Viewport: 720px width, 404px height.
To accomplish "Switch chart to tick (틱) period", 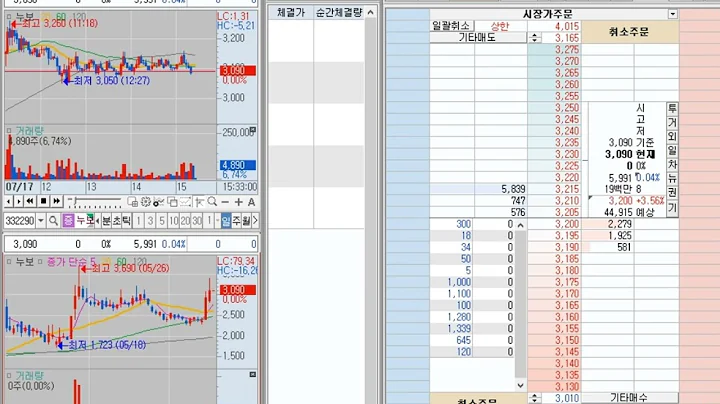I will pos(126,221).
